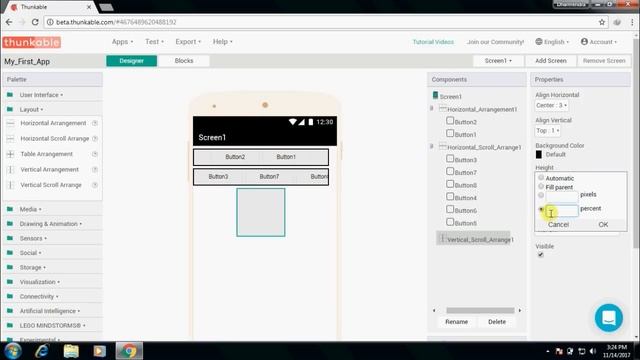Open the English language dropdown
This screenshot has height=360, width=640.
552,42
